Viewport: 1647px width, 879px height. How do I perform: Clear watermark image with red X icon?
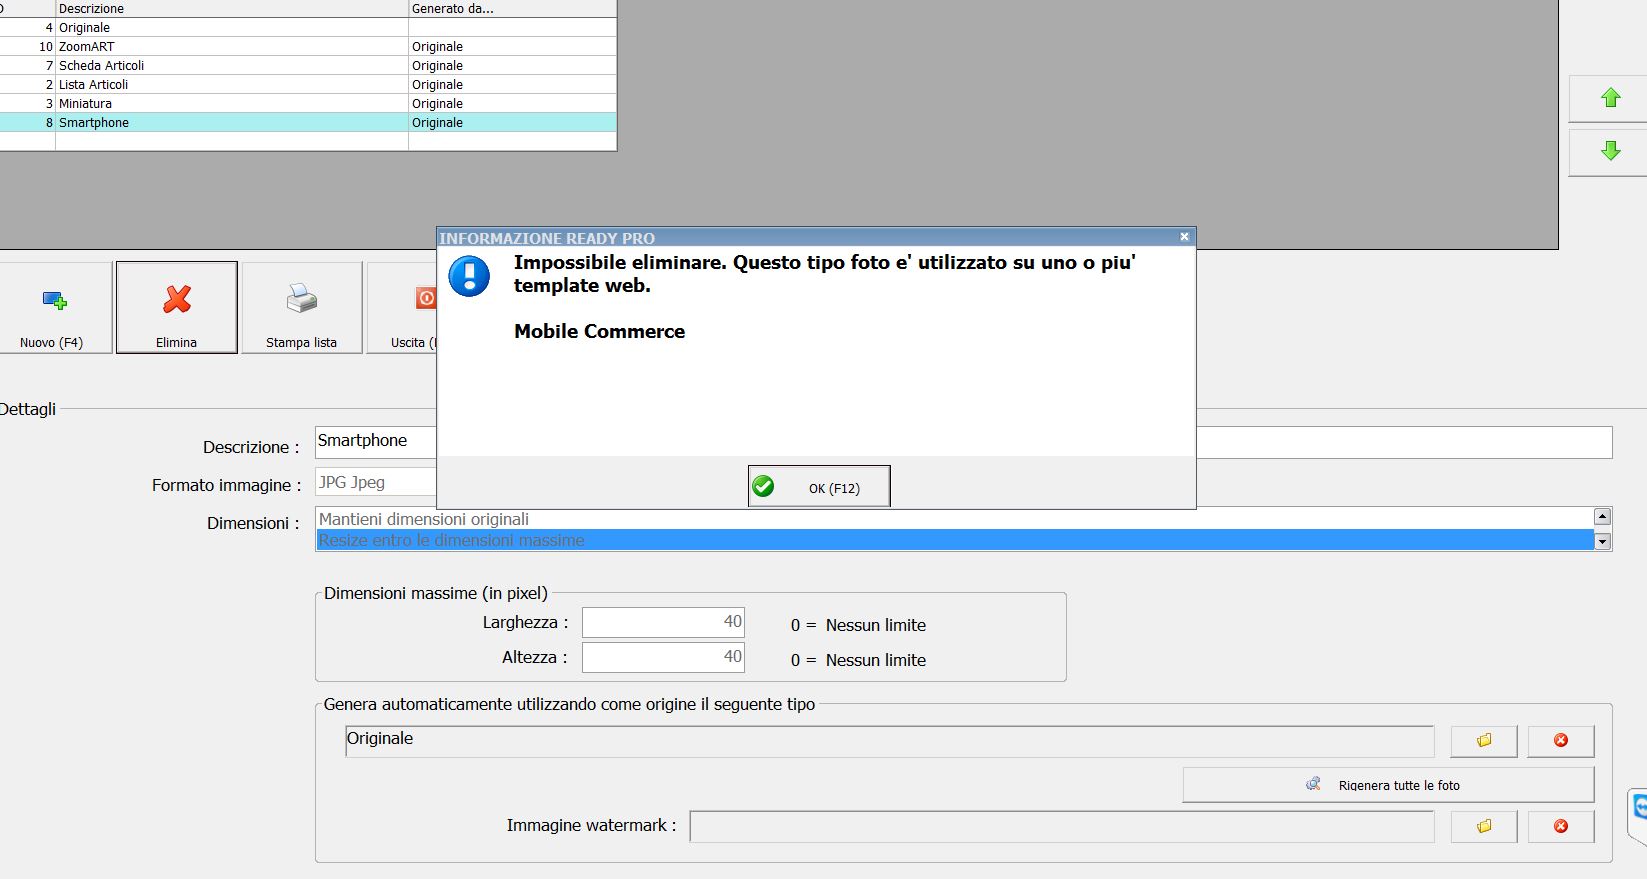coord(1560,826)
